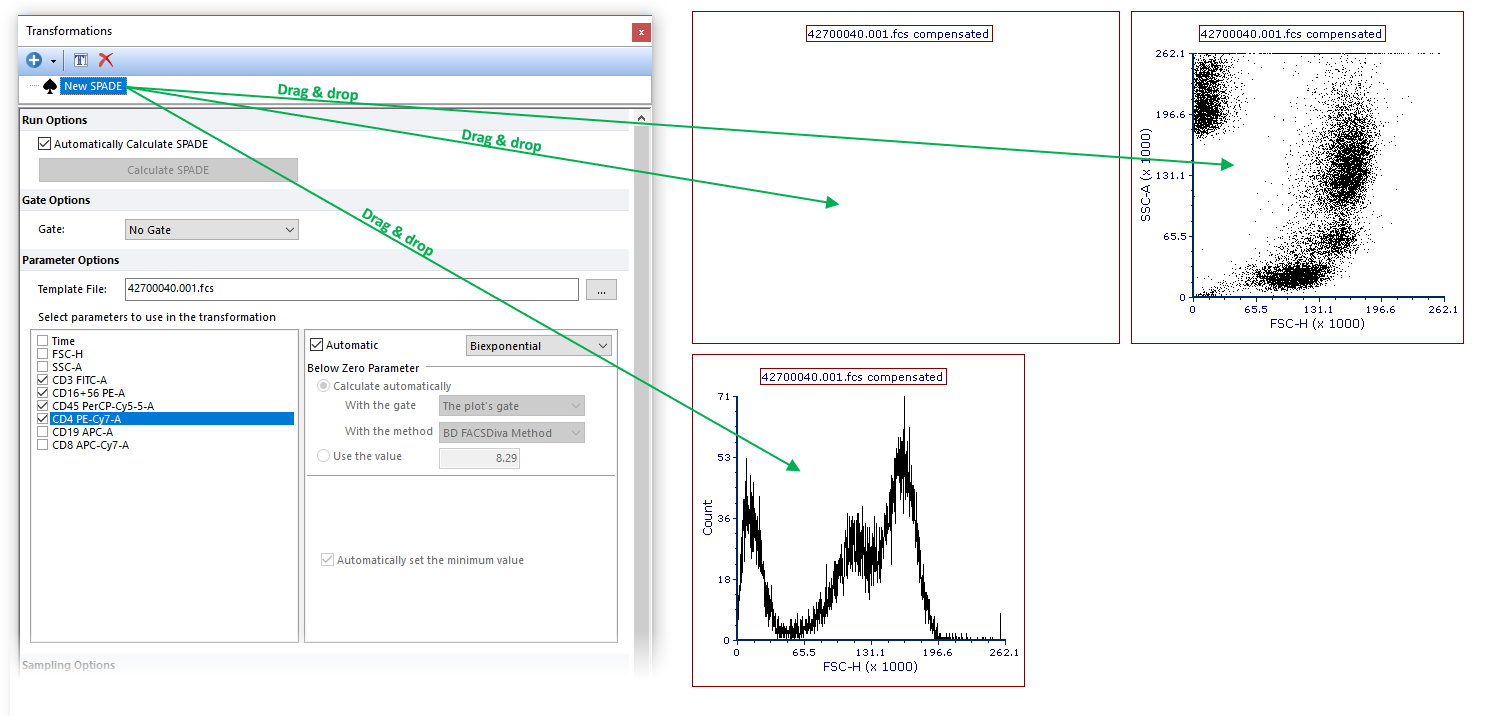Toggle Automatically Calculate SPADE checkbox
Viewport: 1488px width, 716px height.
[45, 144]
